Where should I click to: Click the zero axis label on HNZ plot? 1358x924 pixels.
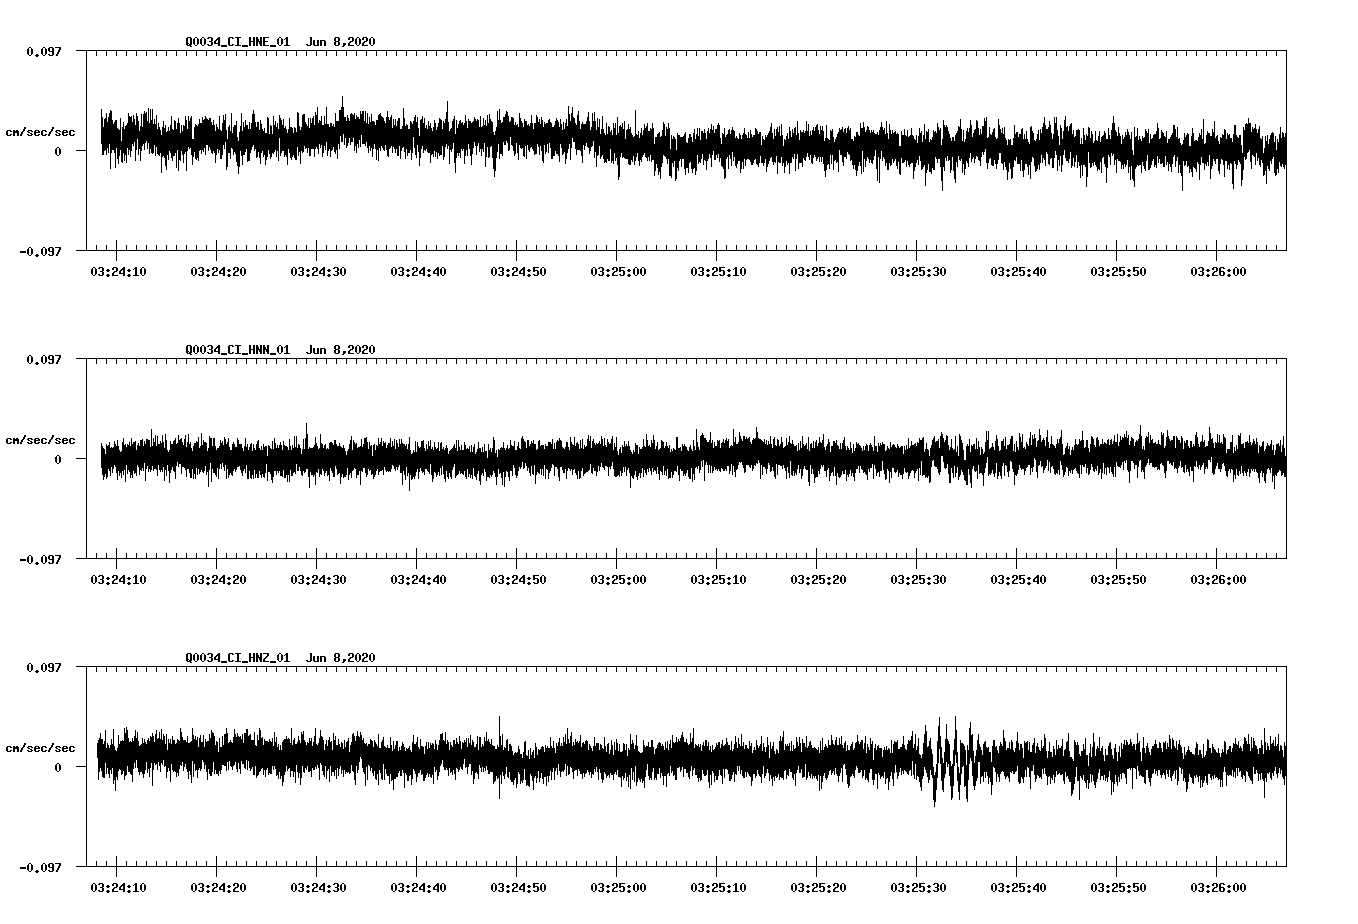click(58, 767)
